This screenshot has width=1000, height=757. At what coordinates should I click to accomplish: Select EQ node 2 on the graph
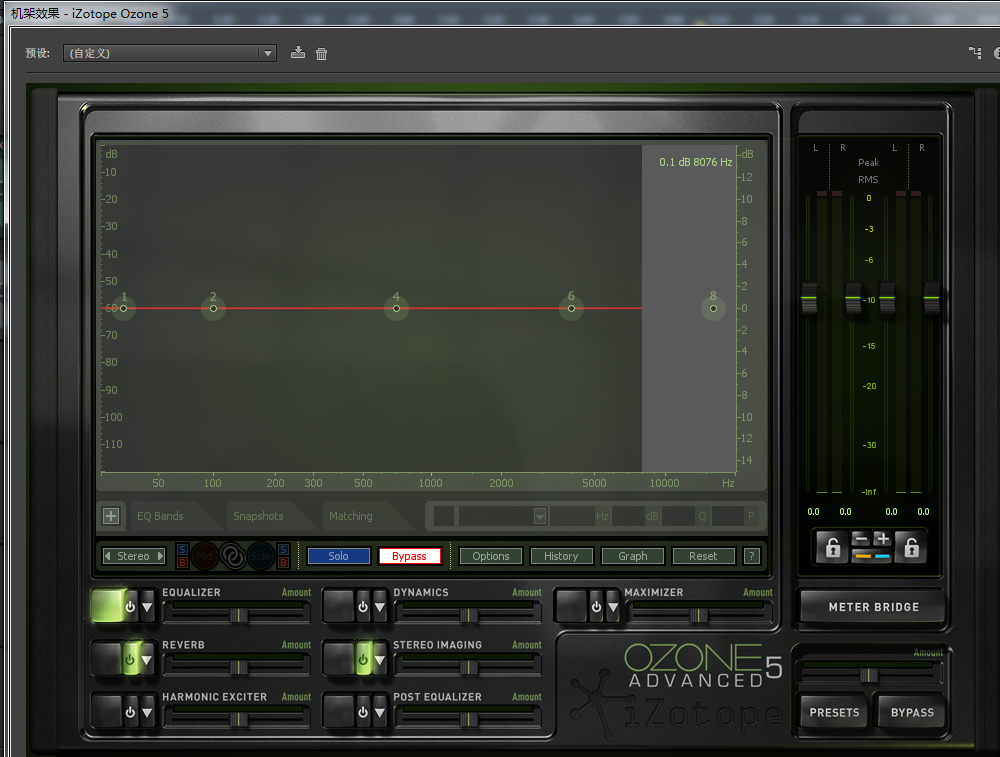(x=214, y=309)
